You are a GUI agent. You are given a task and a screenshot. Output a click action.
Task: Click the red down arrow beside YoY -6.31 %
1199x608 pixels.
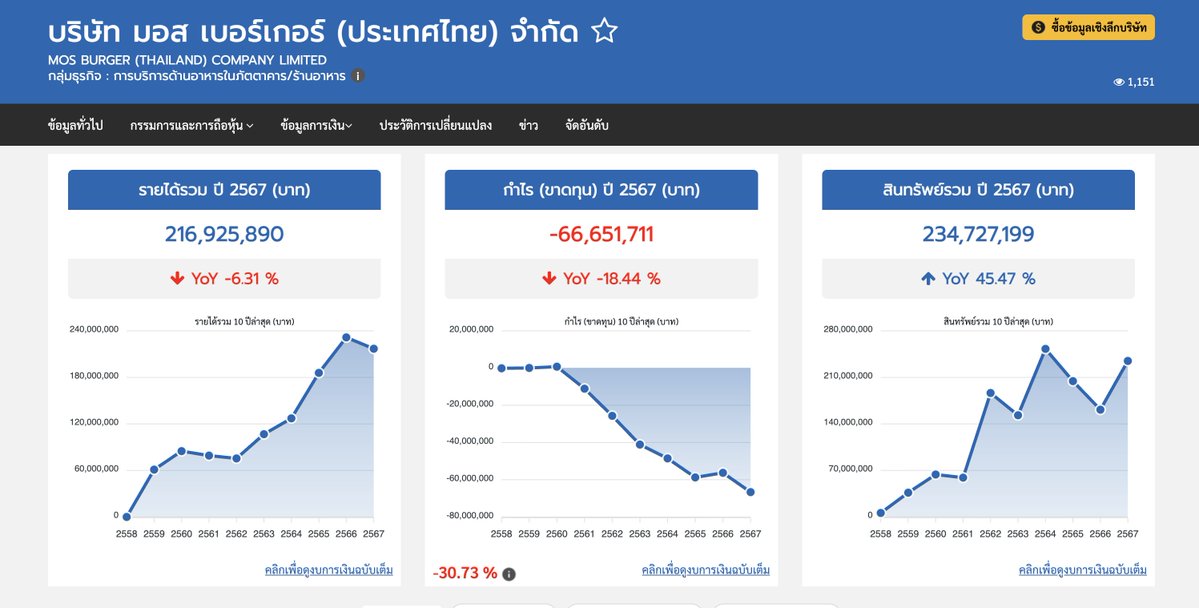[177, 278]
